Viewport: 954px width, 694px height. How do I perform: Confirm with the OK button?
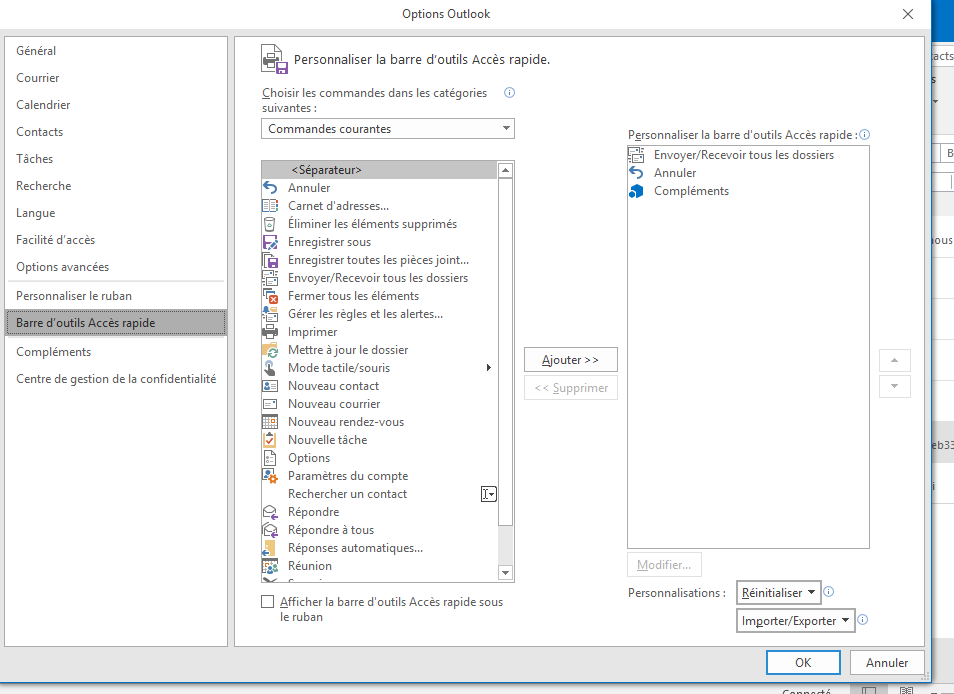(x=803, y=662)
